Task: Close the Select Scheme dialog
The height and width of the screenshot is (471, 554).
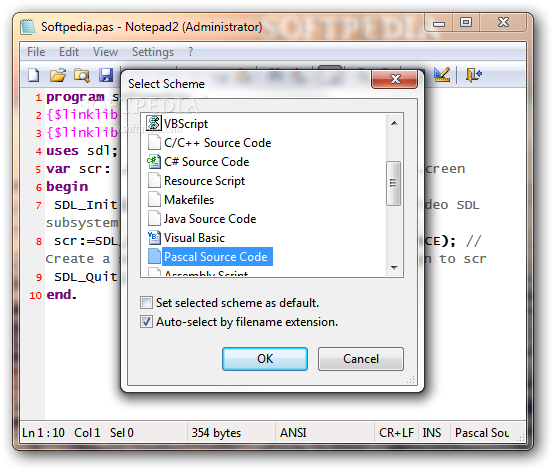Action: [x=395, y=79]
